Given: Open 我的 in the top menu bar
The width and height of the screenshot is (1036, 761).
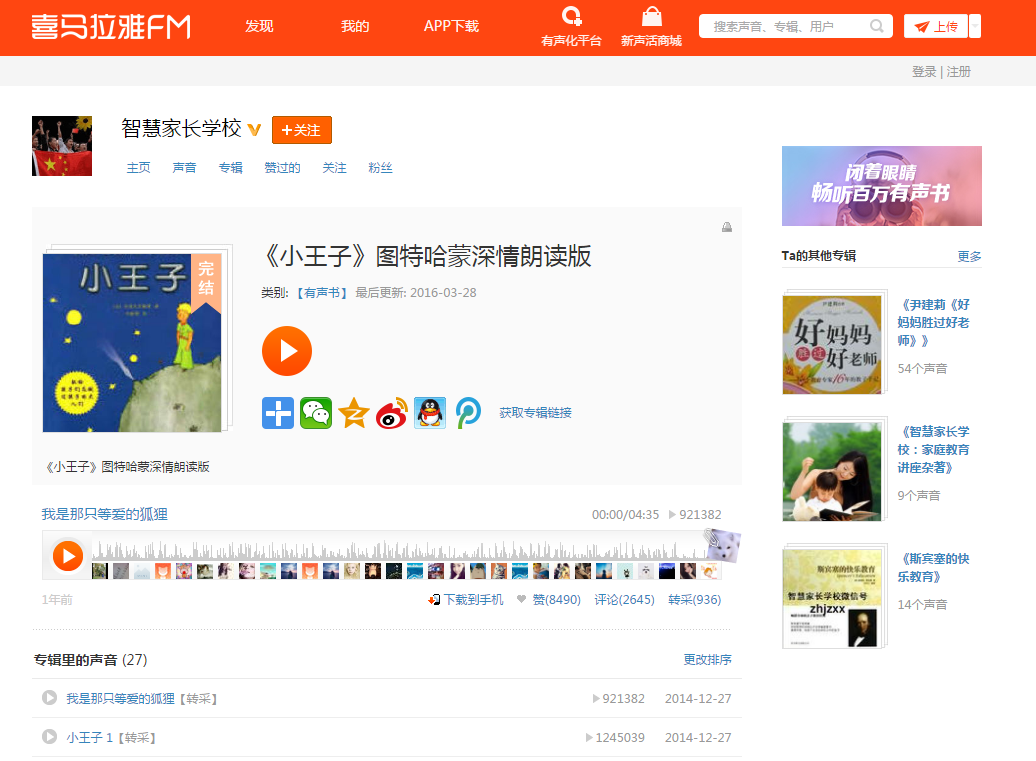Looking at the screenshot, I should point(355,27).
